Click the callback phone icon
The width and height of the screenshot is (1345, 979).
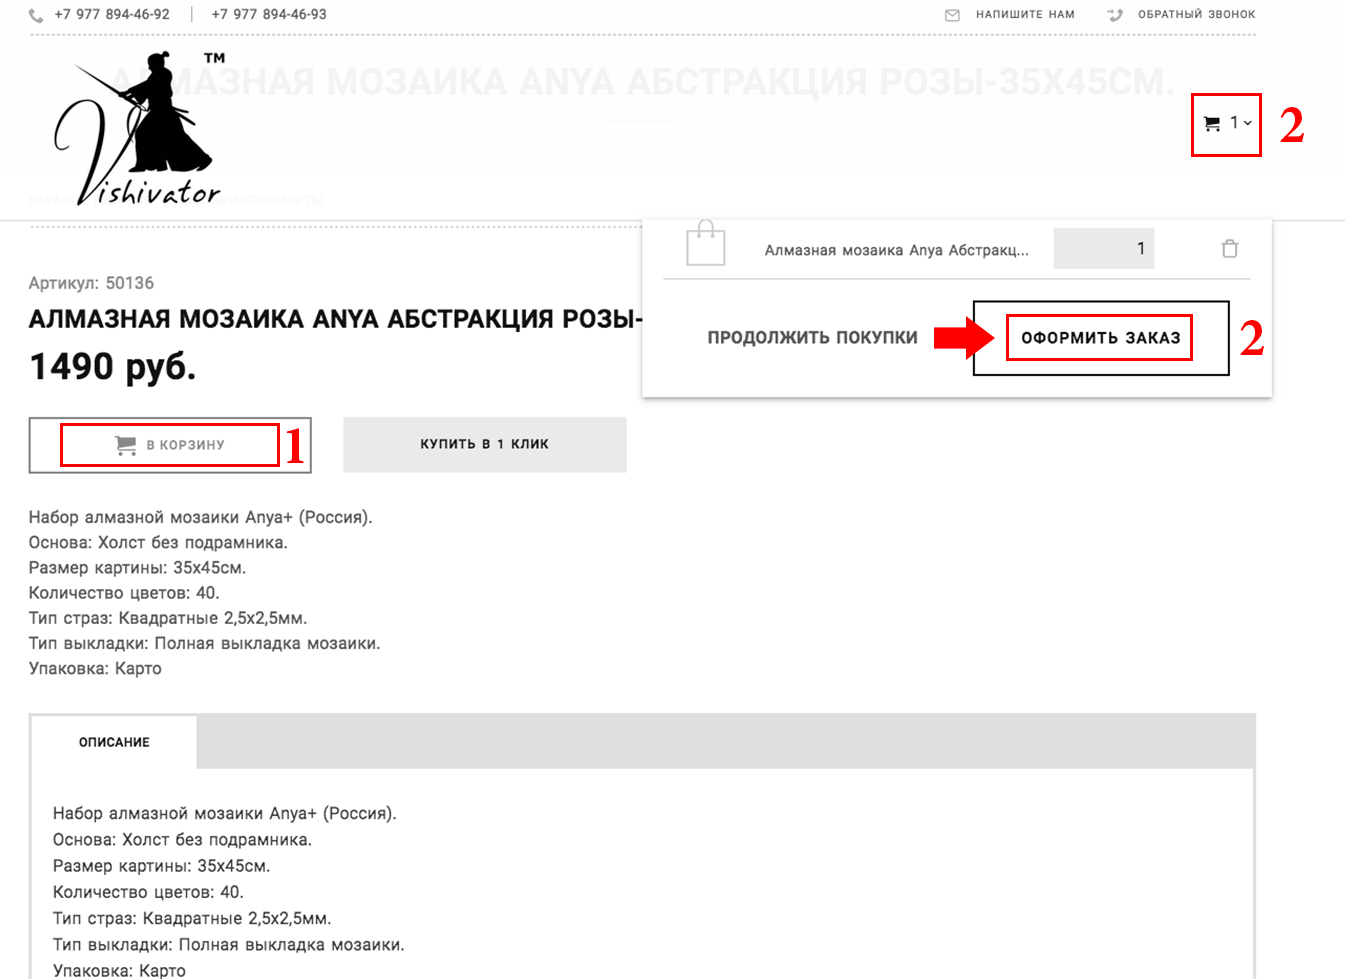click(1115, 15)
